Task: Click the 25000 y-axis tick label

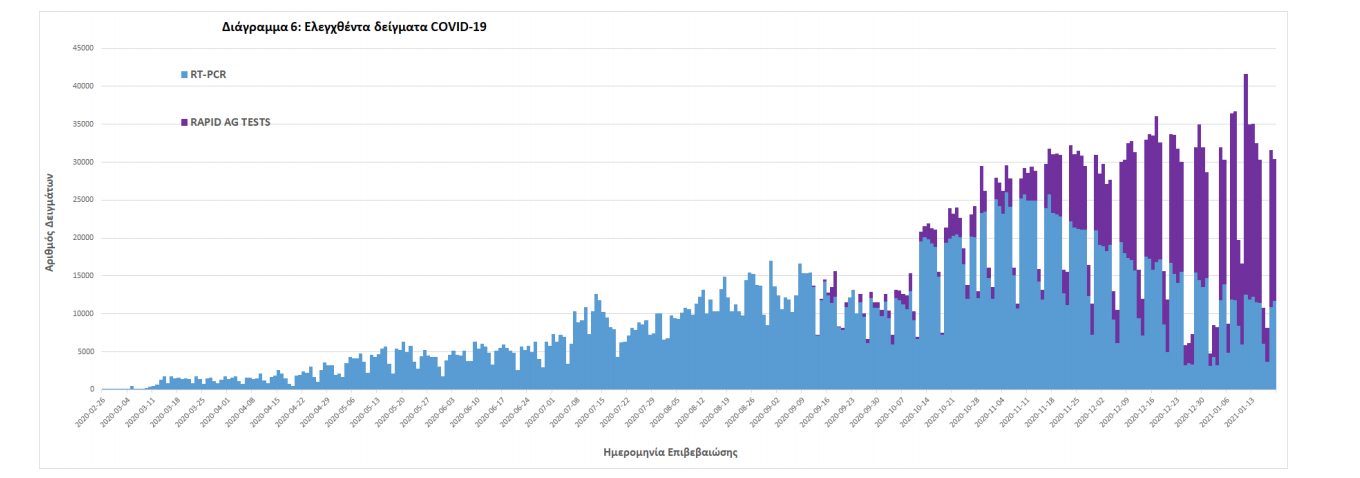Action: point(82,200)
